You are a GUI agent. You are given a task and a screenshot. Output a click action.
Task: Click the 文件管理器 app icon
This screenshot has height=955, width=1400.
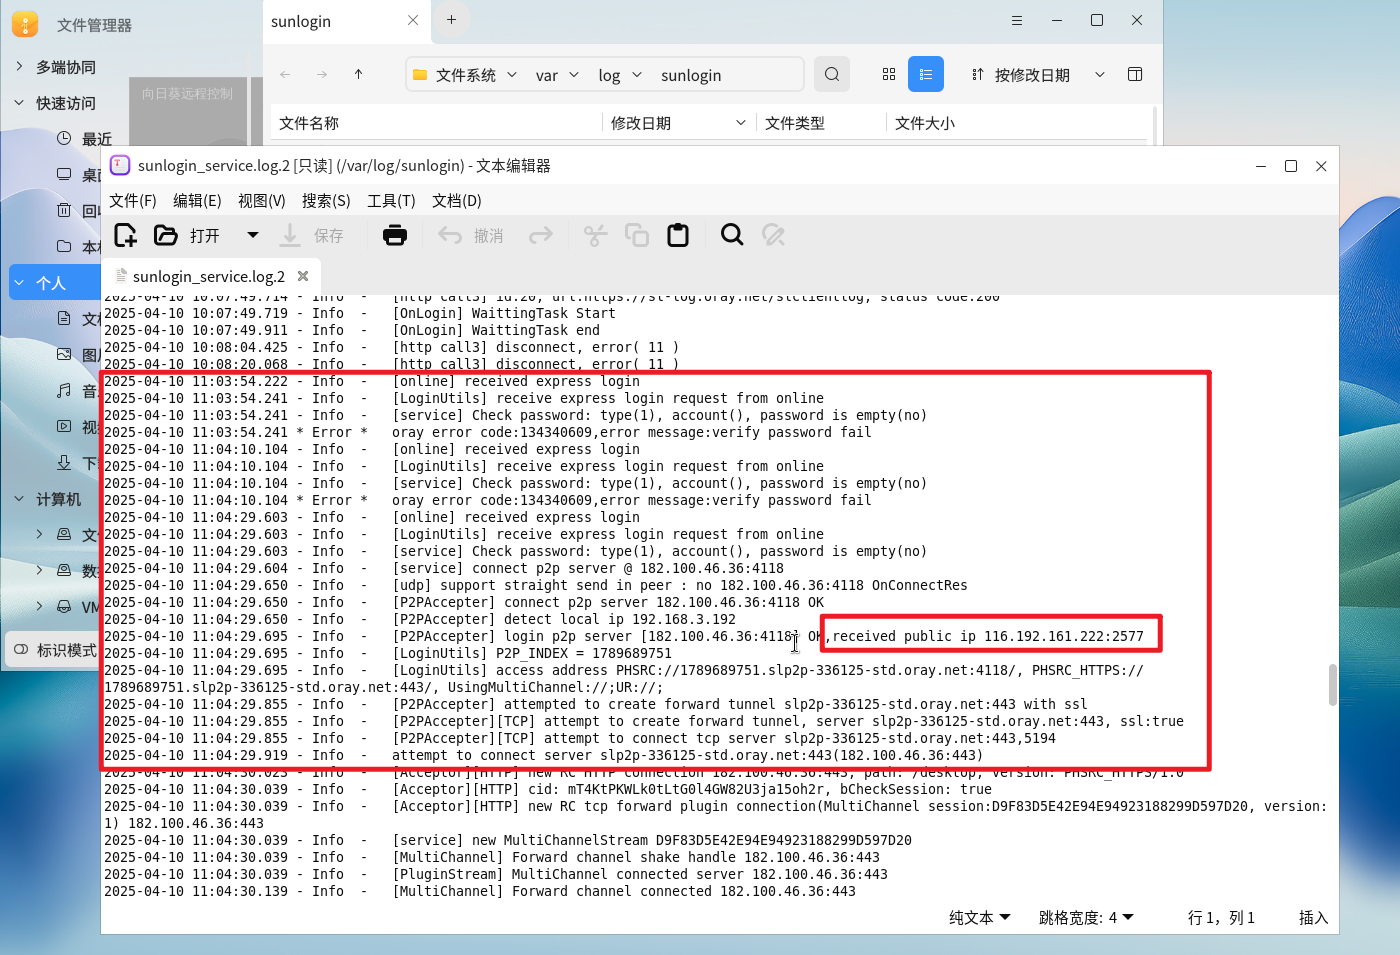(25, 24)
